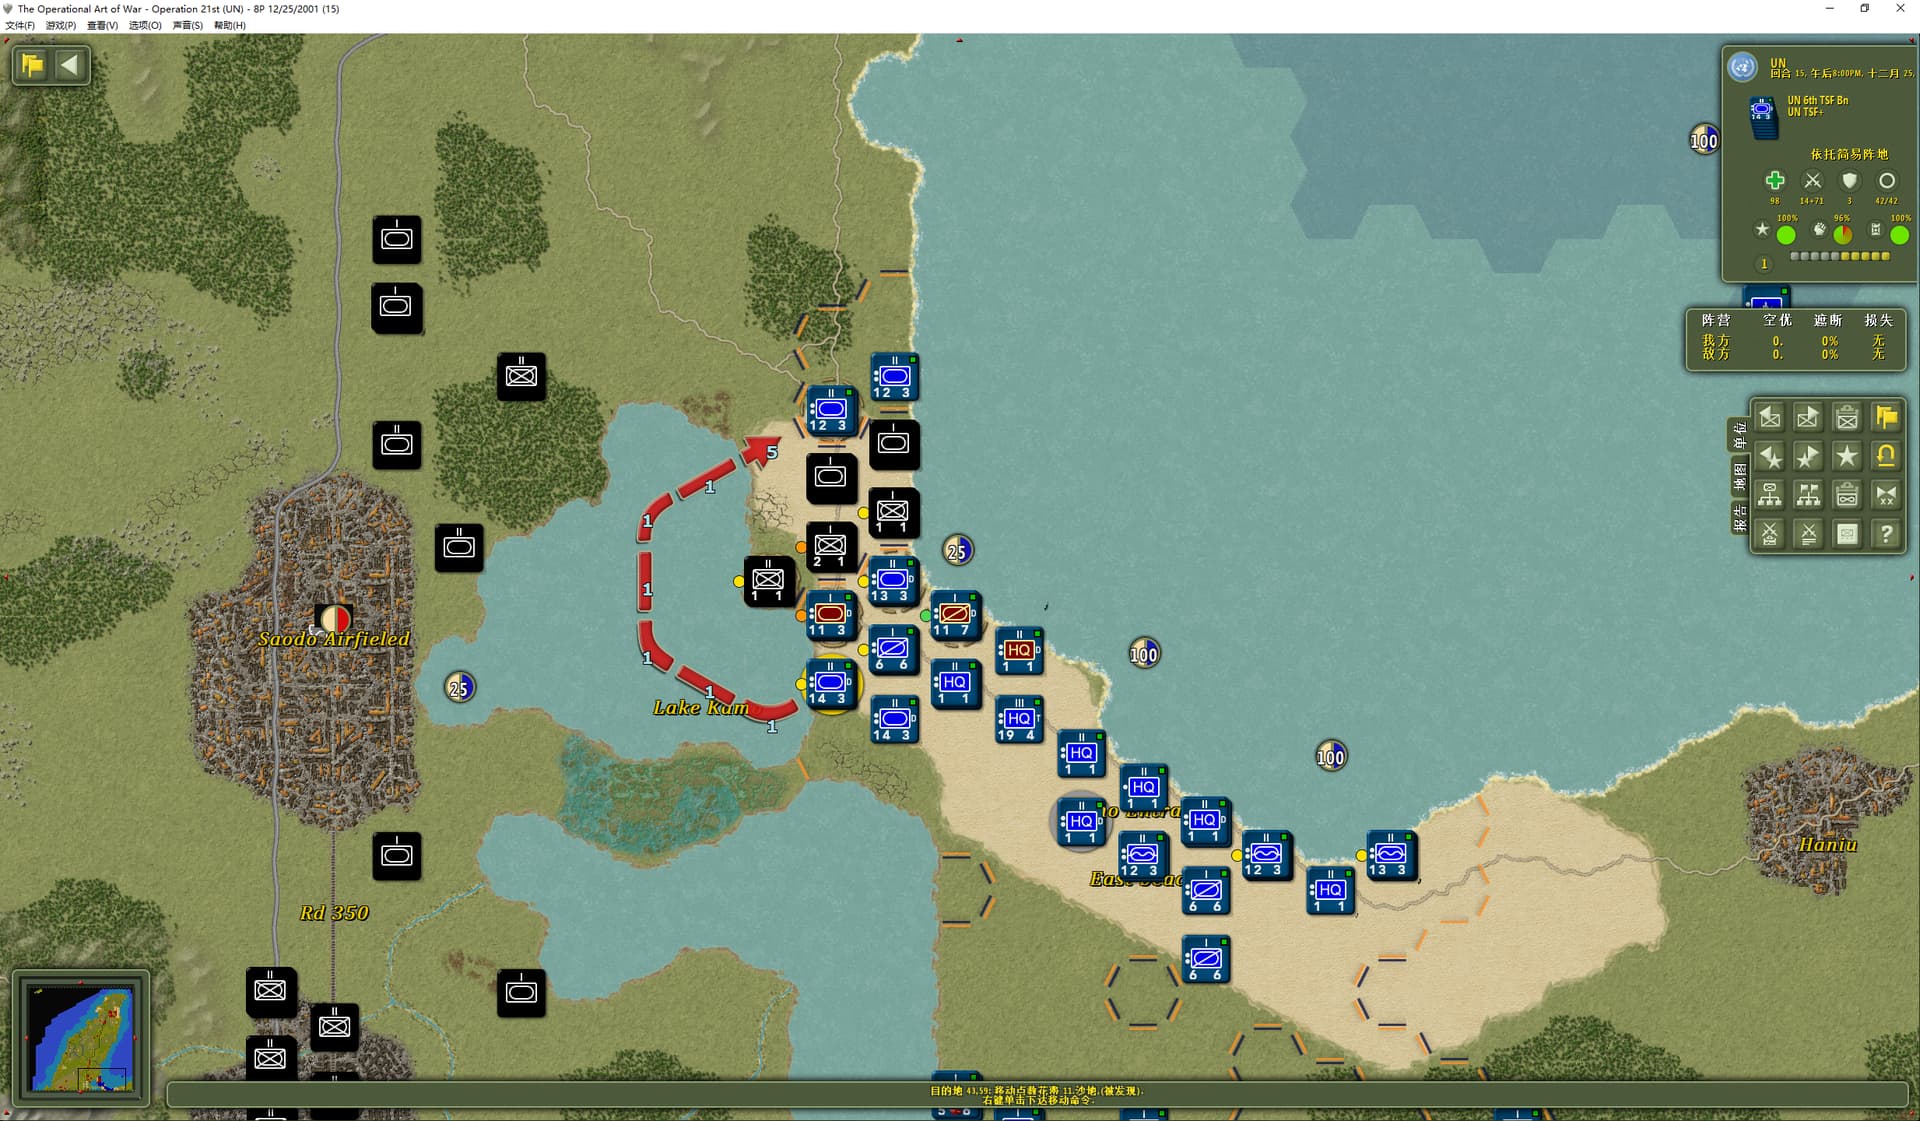Click the star with right arrow icon
This screenshot has height=1121, width=1920.
tap(1808, 456)
